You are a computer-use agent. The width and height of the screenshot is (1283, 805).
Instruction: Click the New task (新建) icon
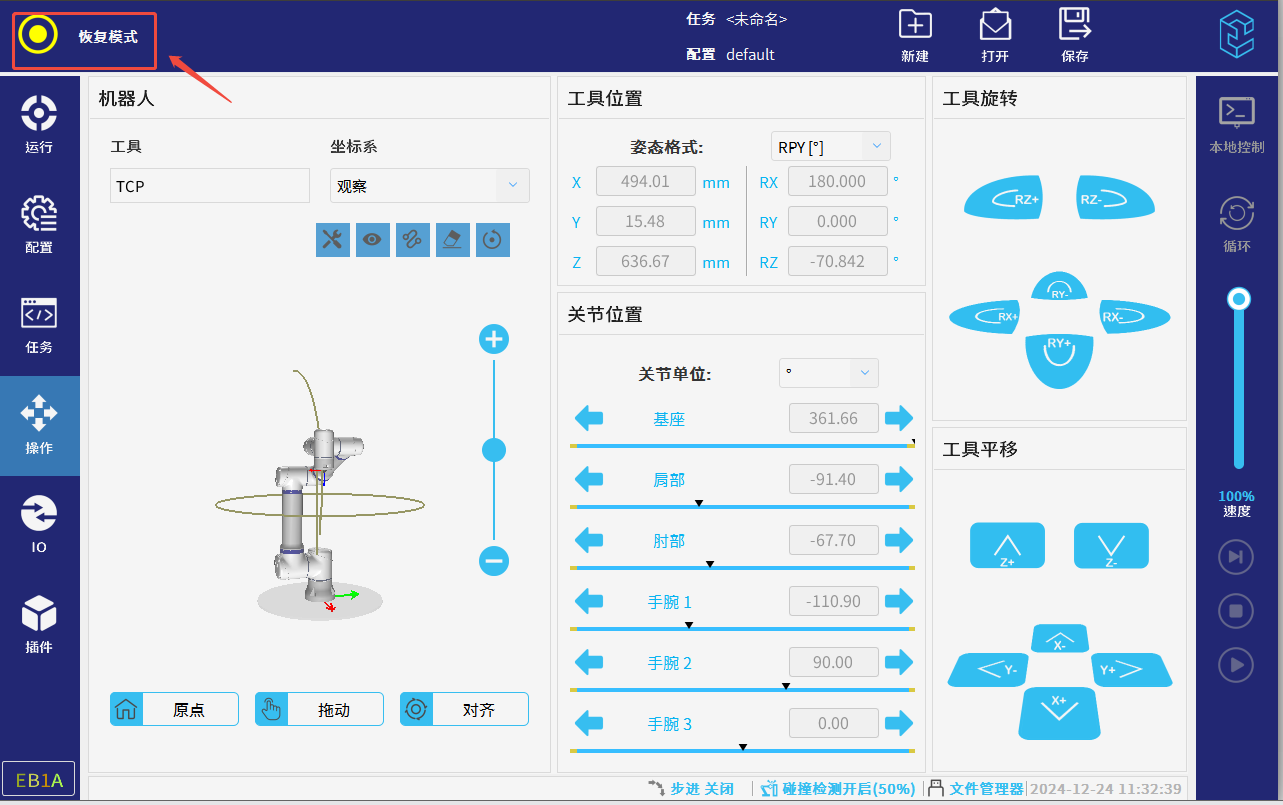(914, 25)
